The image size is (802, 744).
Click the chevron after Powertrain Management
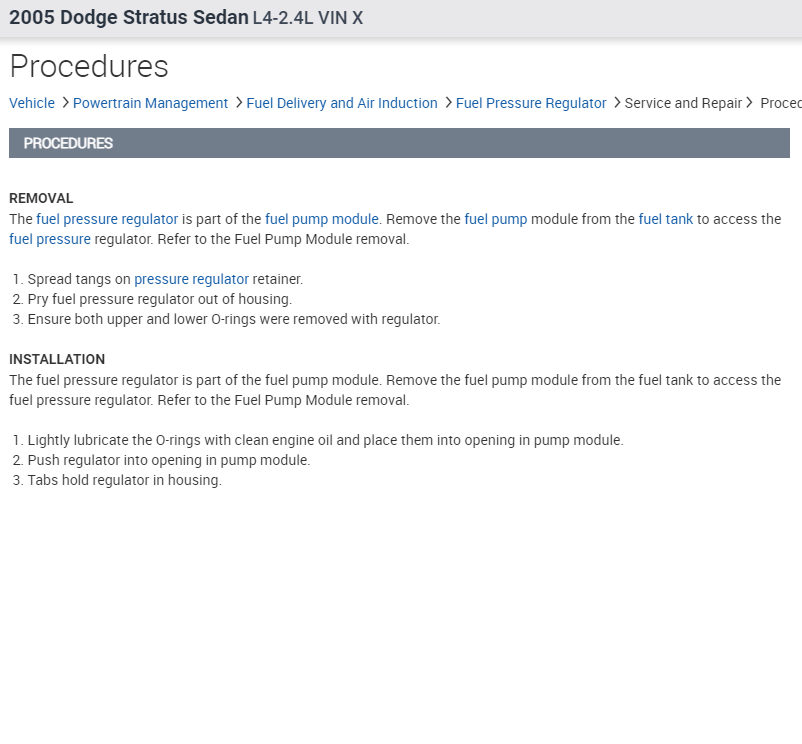[238, 103]
